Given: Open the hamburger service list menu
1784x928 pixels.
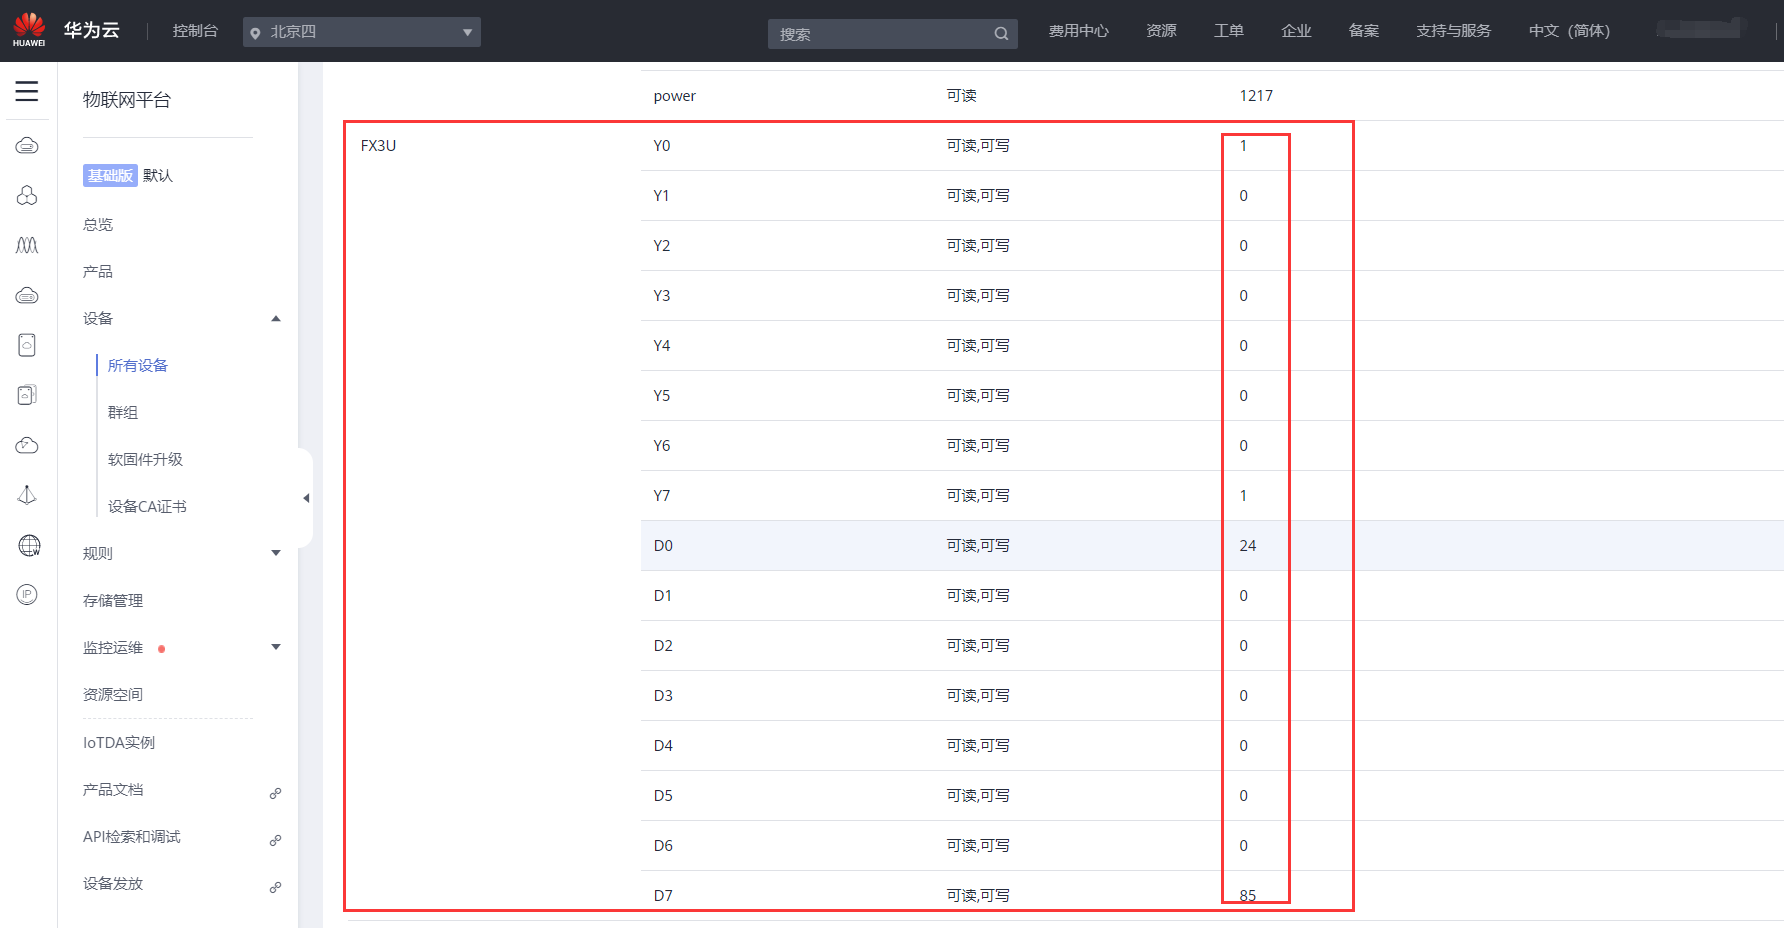Looking at the screenshot, I should coord(27,91).
